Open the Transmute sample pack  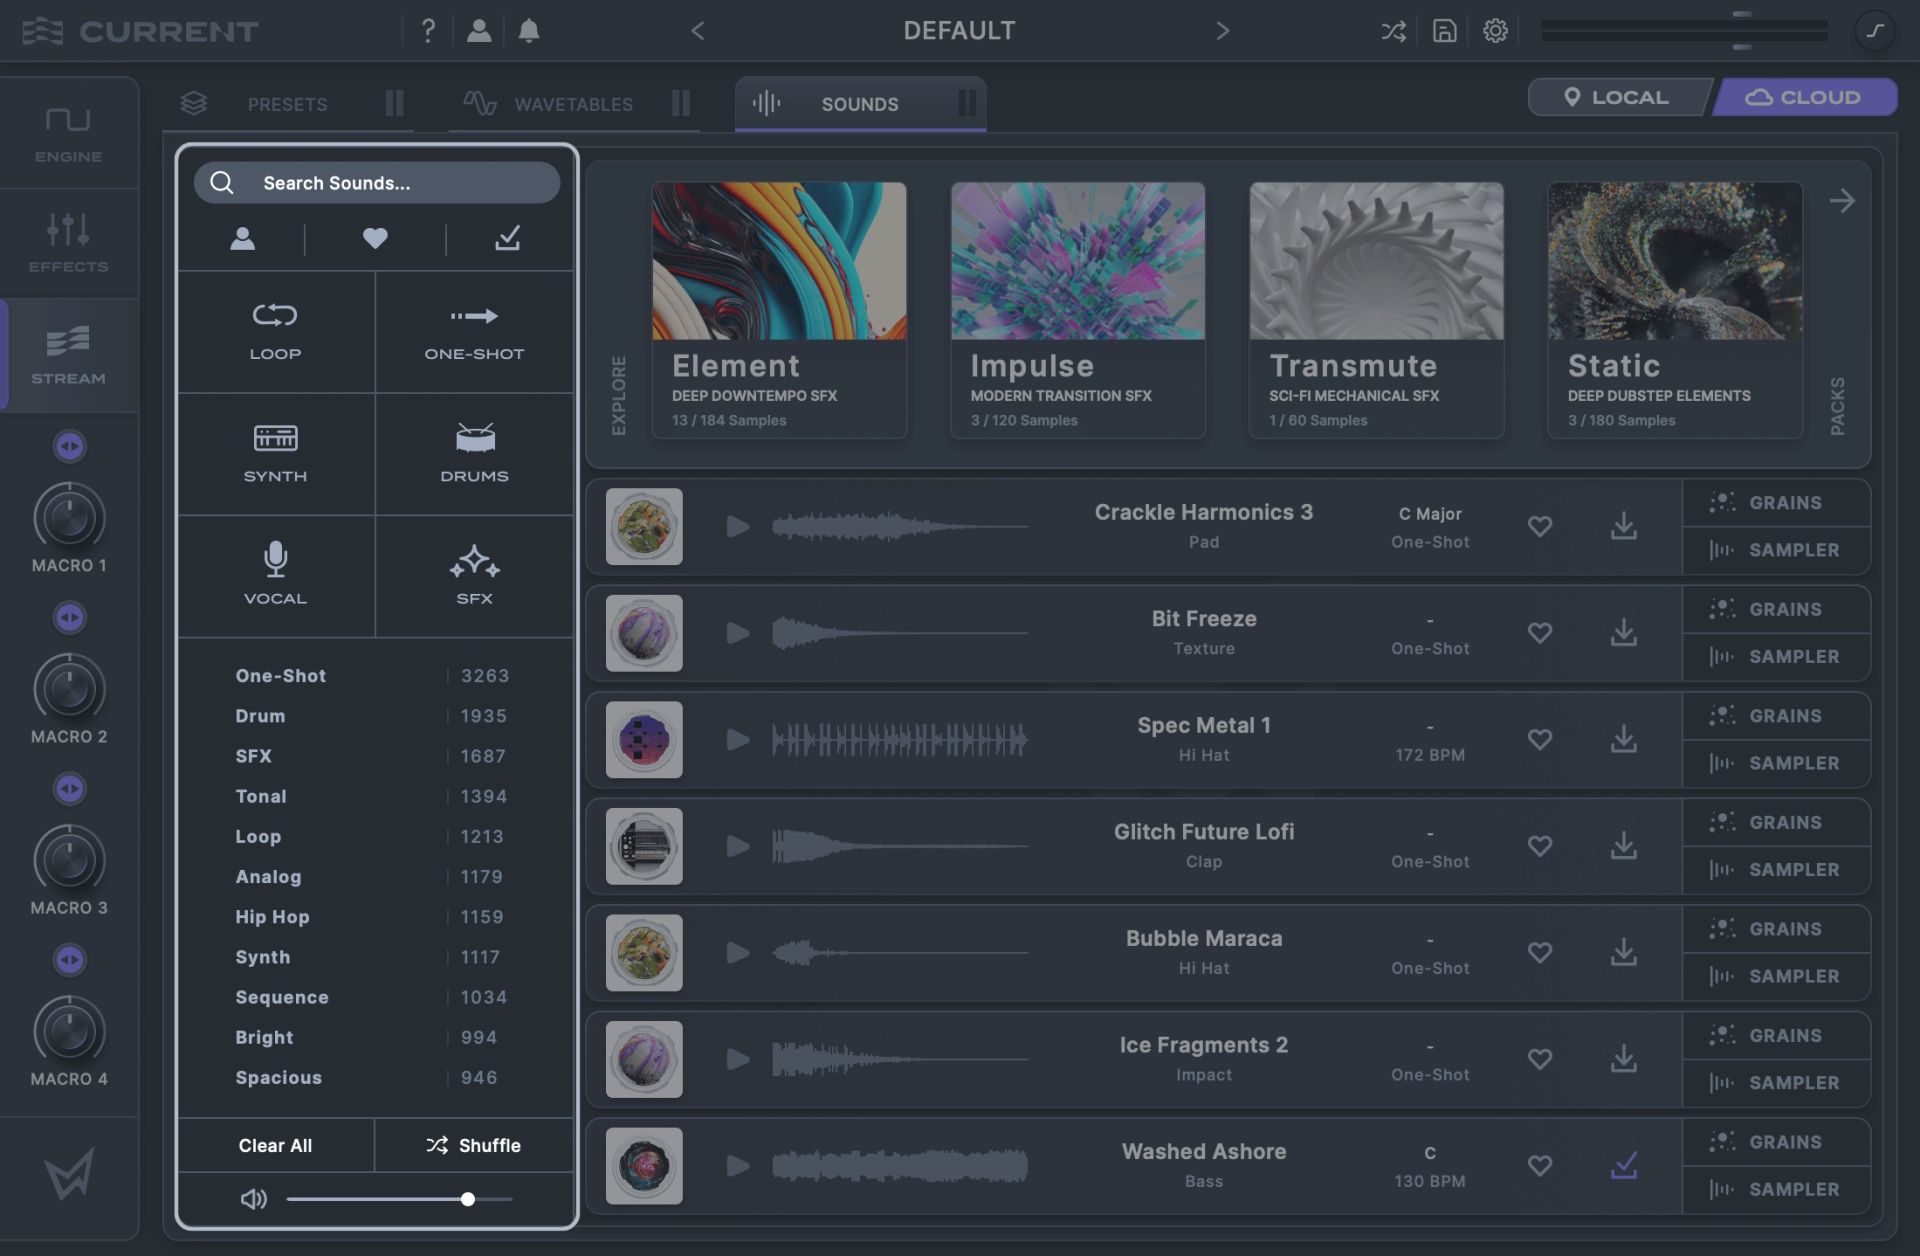click(1376, 310)
